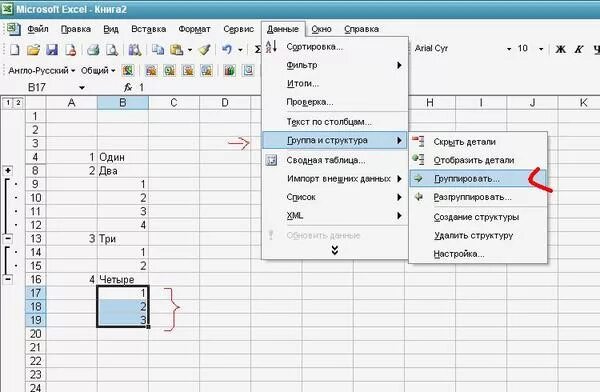Click the chart-like icon in the second toolbar

point(229,70)
